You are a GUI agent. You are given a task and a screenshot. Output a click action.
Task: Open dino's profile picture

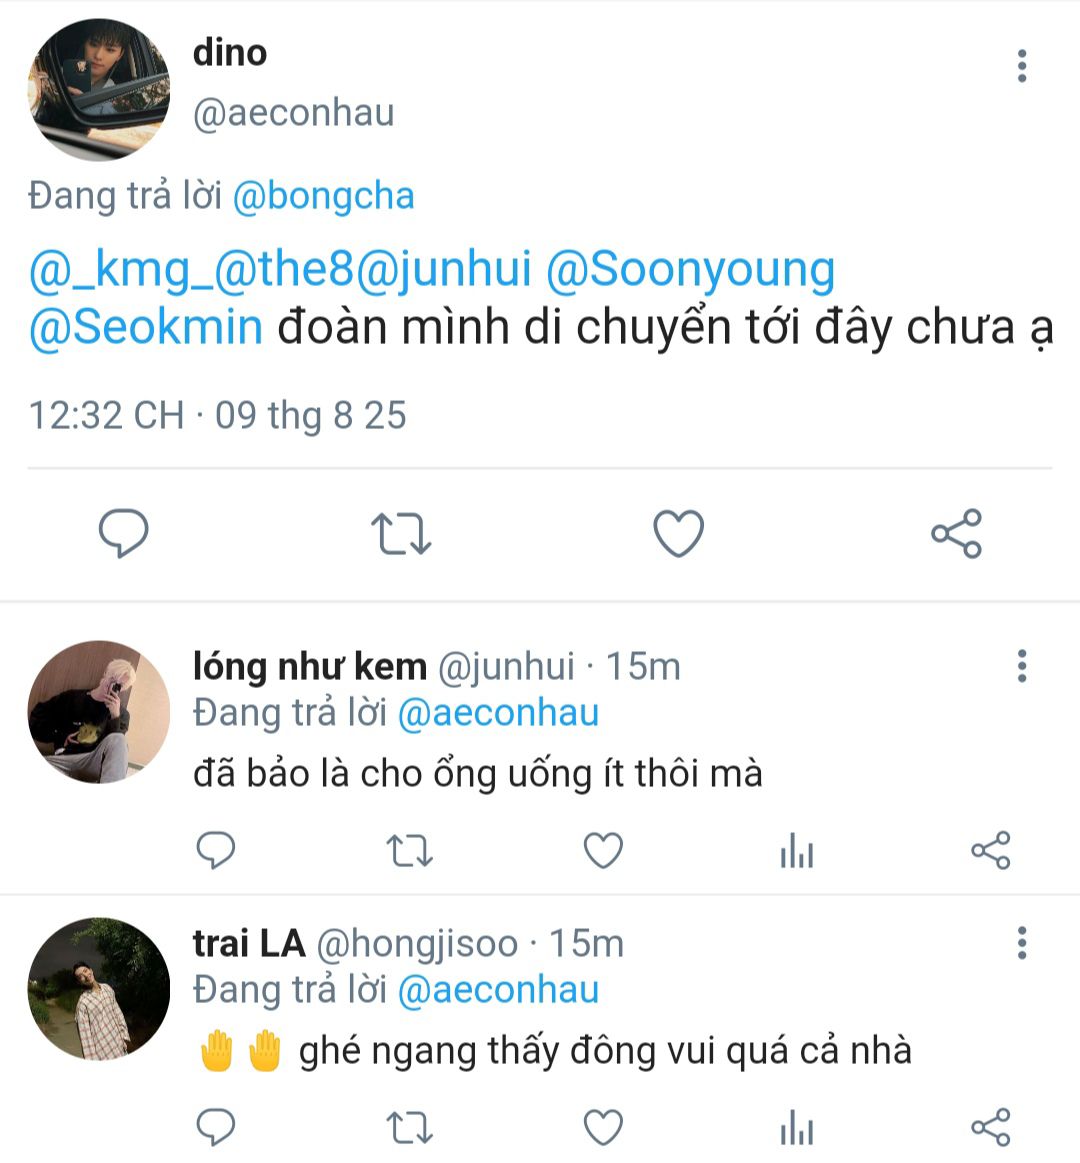coord(98,89)
